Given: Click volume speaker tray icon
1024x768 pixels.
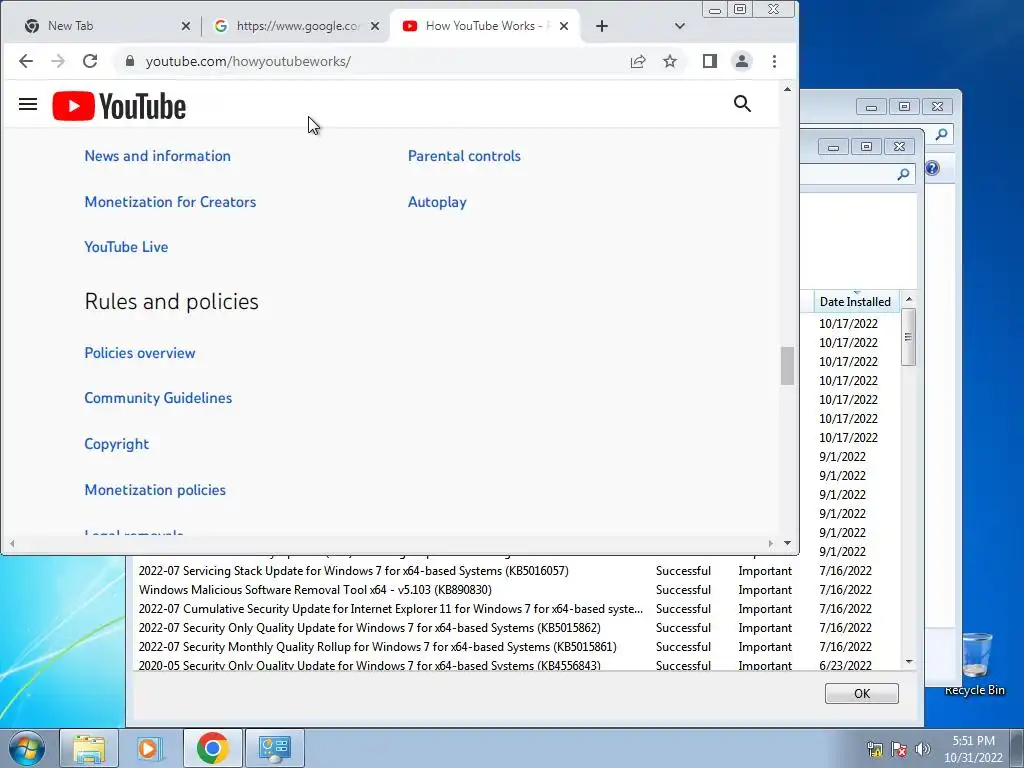Looking at the screenshot, I should pyautogui.click(x=923, y=749).
